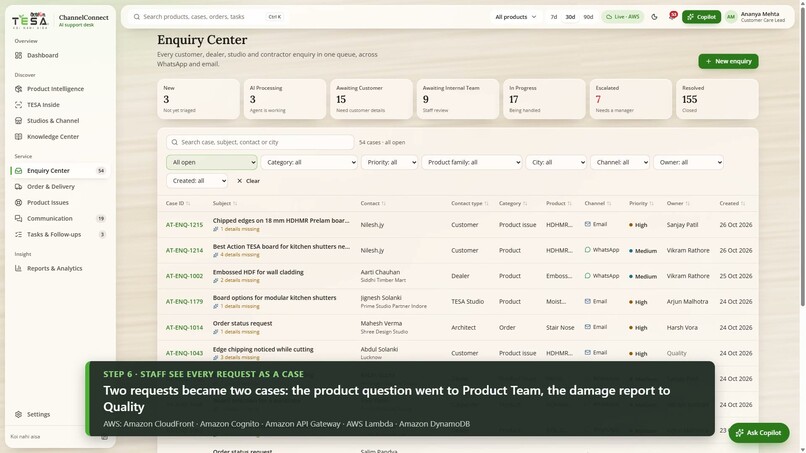Screen dimensions: 806x453
Task: Click the Knowledge Center book icon
Action: (19, 136)
